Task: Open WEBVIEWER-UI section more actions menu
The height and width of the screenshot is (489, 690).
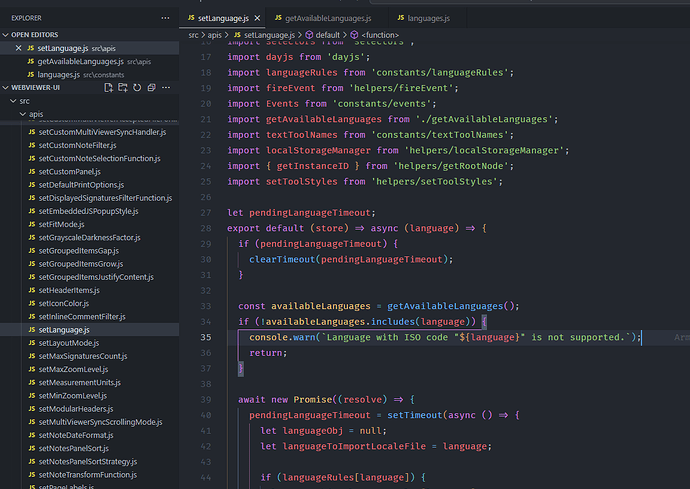Action: tap(168, 88)
